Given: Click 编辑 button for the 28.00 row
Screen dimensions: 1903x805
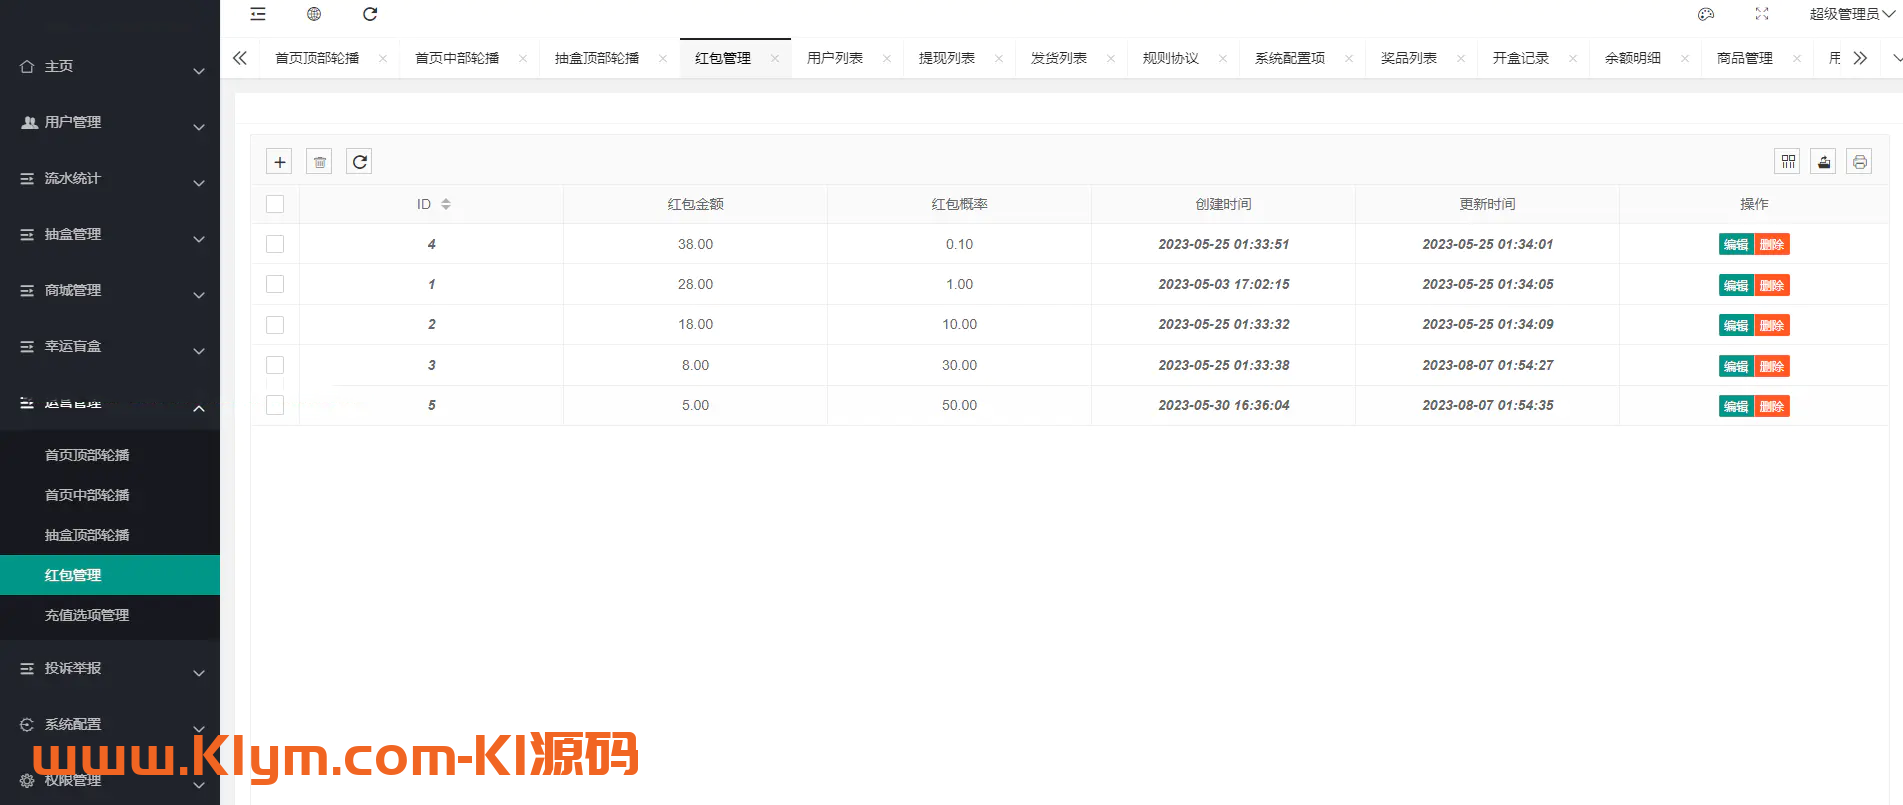Looking at the screenshot, I should click(x=1736, y=285).
